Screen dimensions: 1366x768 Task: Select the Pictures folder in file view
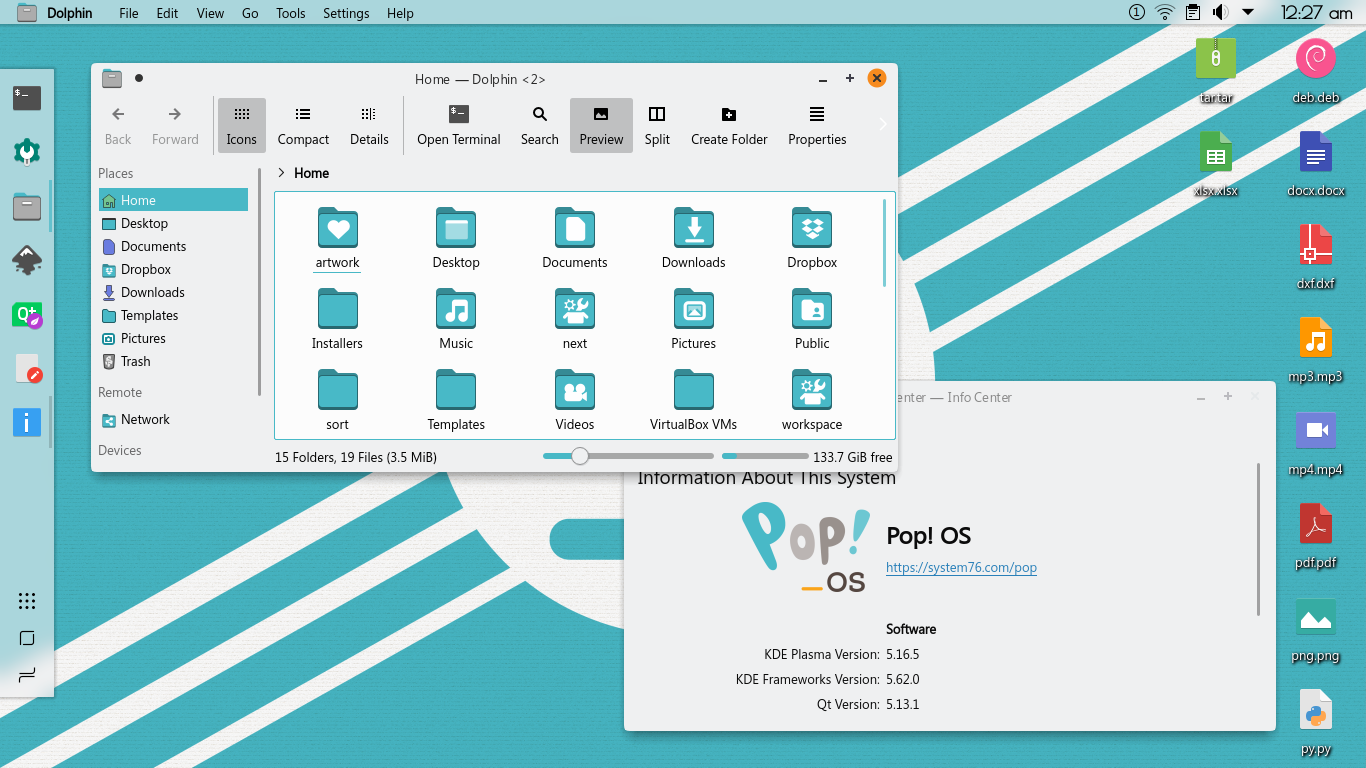point(693,319)
